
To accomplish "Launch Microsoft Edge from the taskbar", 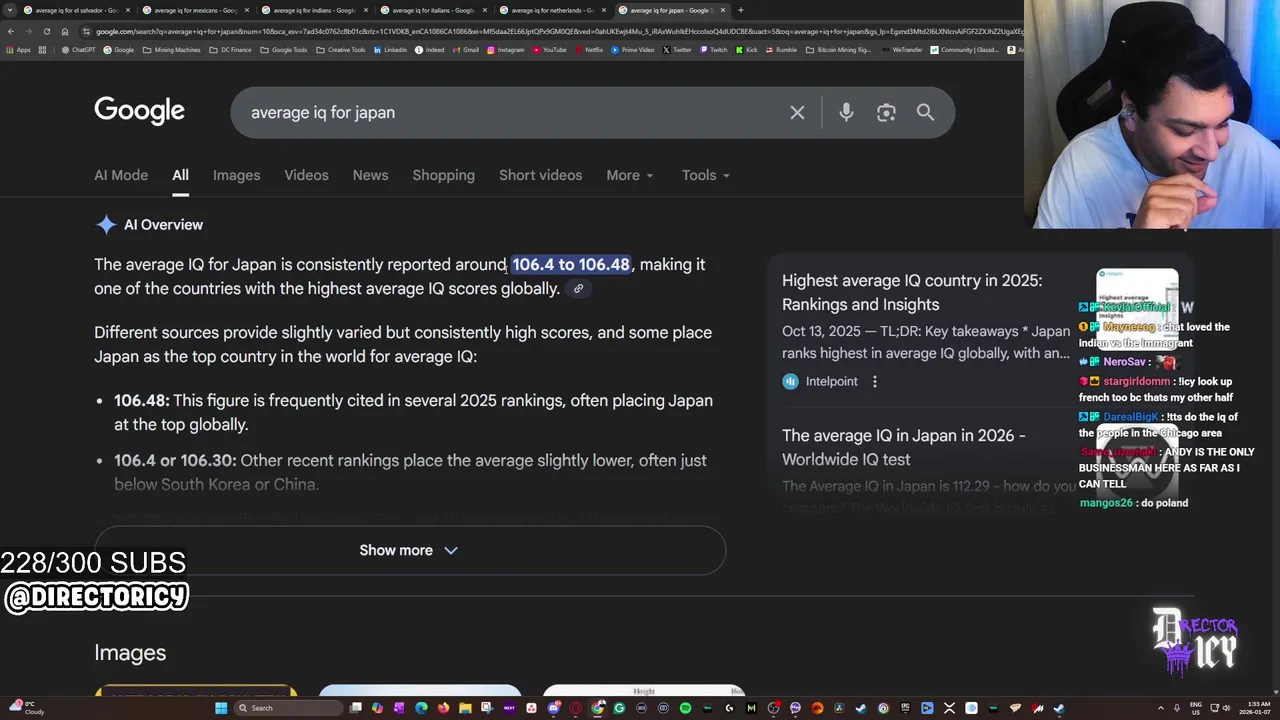I will point(422,708).
